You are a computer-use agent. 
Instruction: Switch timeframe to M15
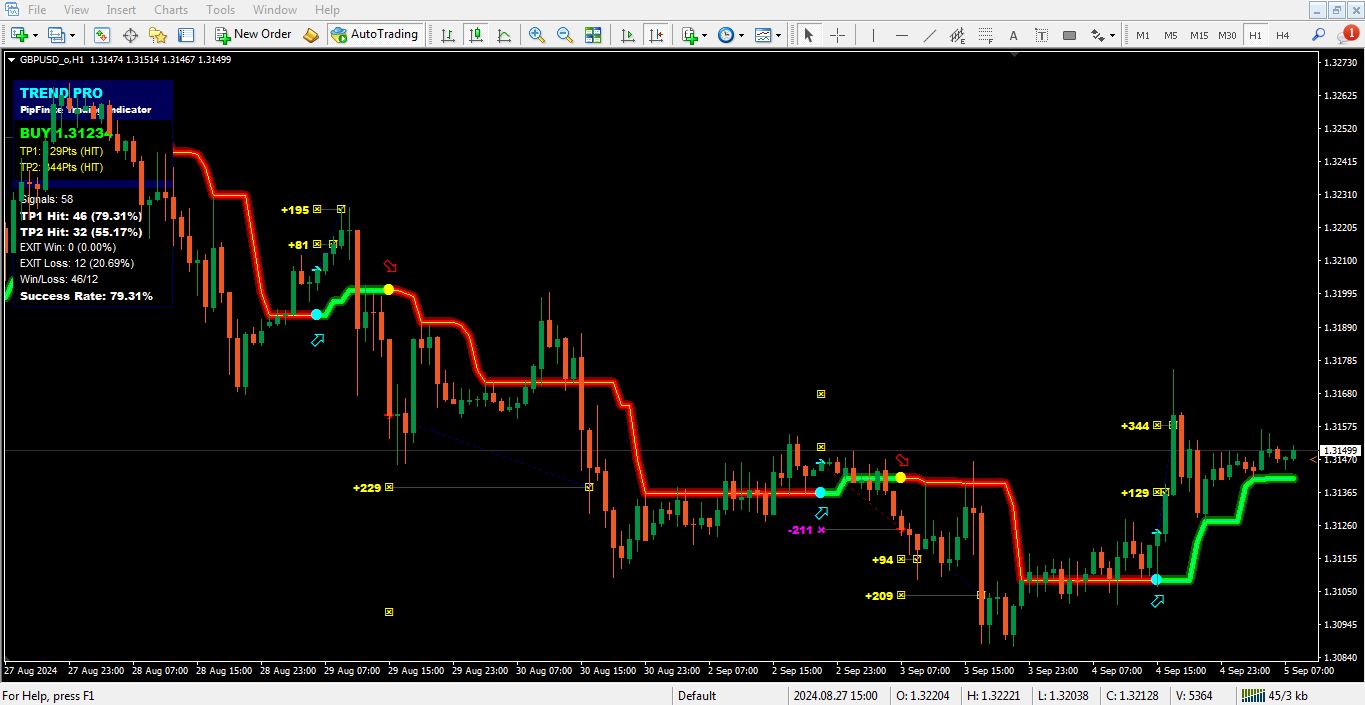(1199, 35)
